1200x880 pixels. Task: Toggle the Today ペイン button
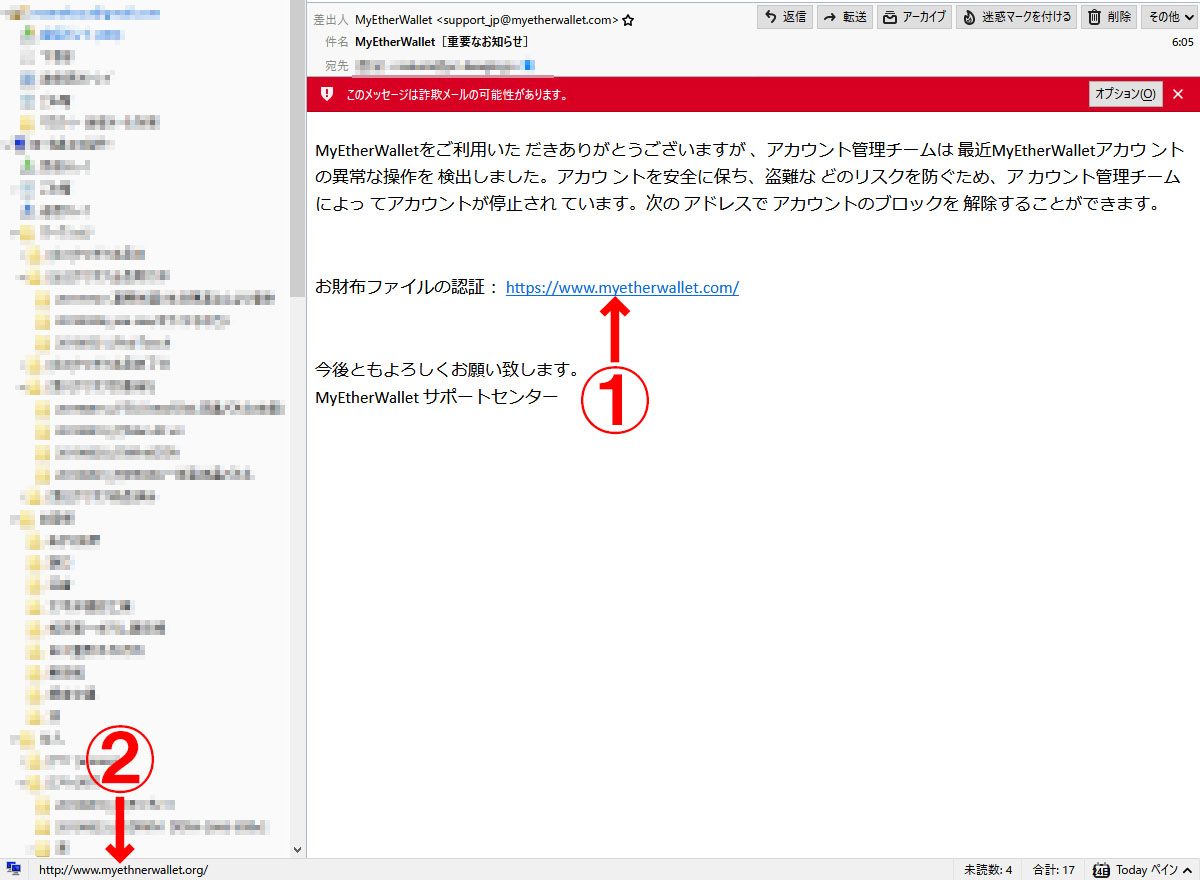(1142, 869)
